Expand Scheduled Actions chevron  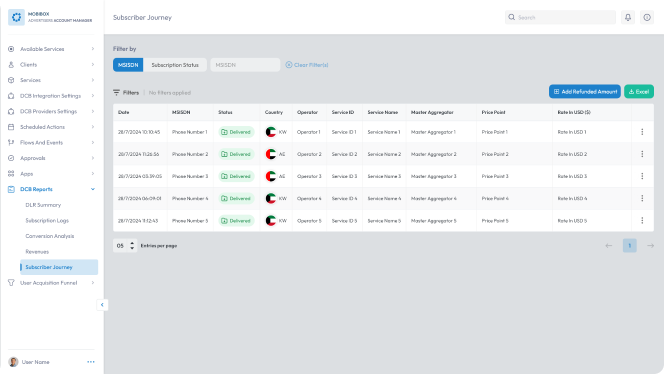pyautogui.click(x=93, y=127)
